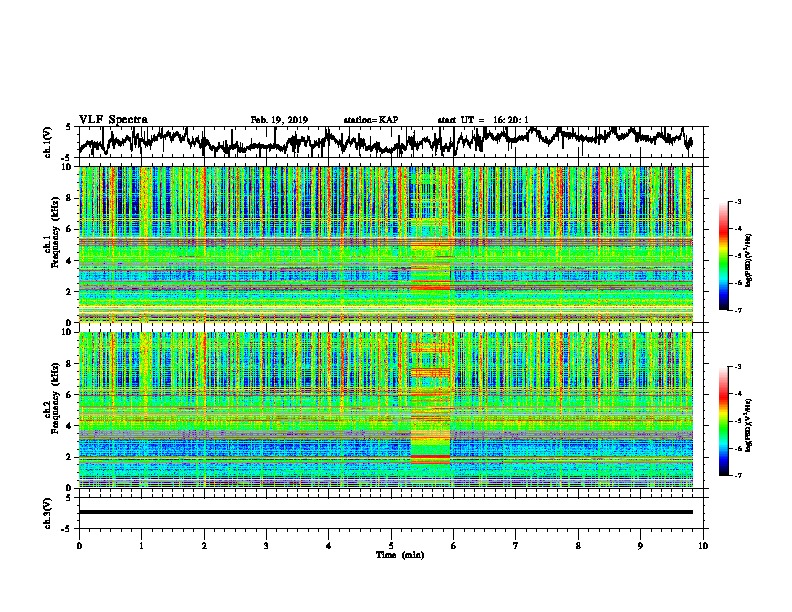Select the date text "Feb. 19, 2019"
This screenshot has width=792, height=612.
[279, 120]
